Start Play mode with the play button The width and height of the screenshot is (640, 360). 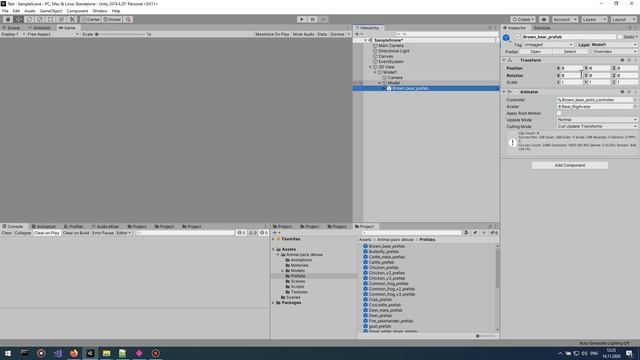coord(302,19)
